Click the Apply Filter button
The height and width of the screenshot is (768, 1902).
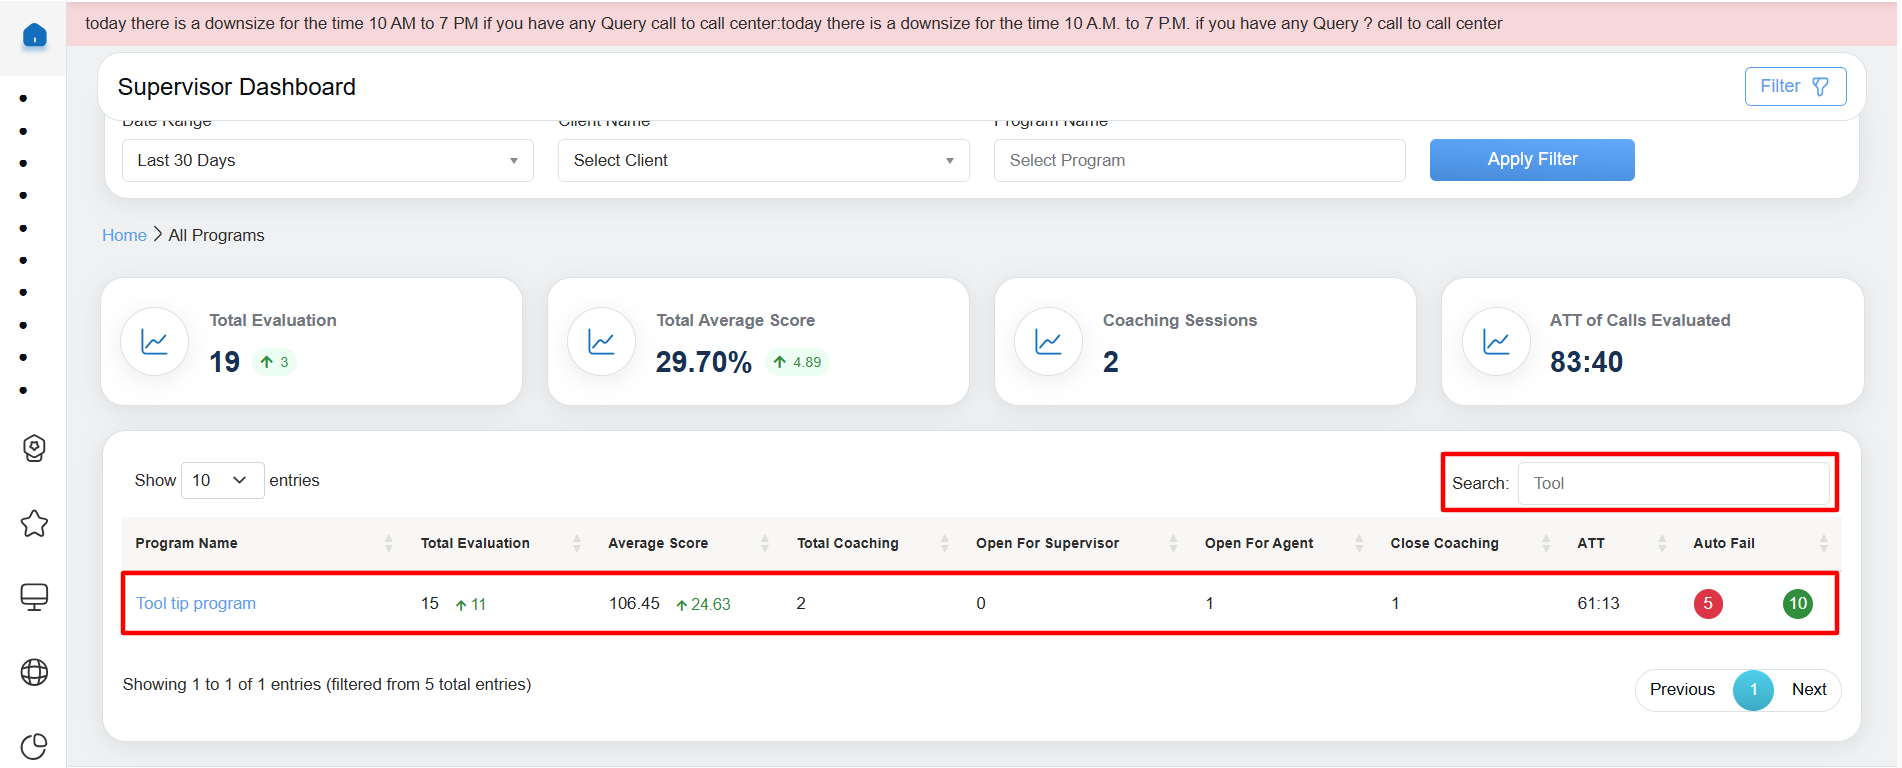(1531, 160)
